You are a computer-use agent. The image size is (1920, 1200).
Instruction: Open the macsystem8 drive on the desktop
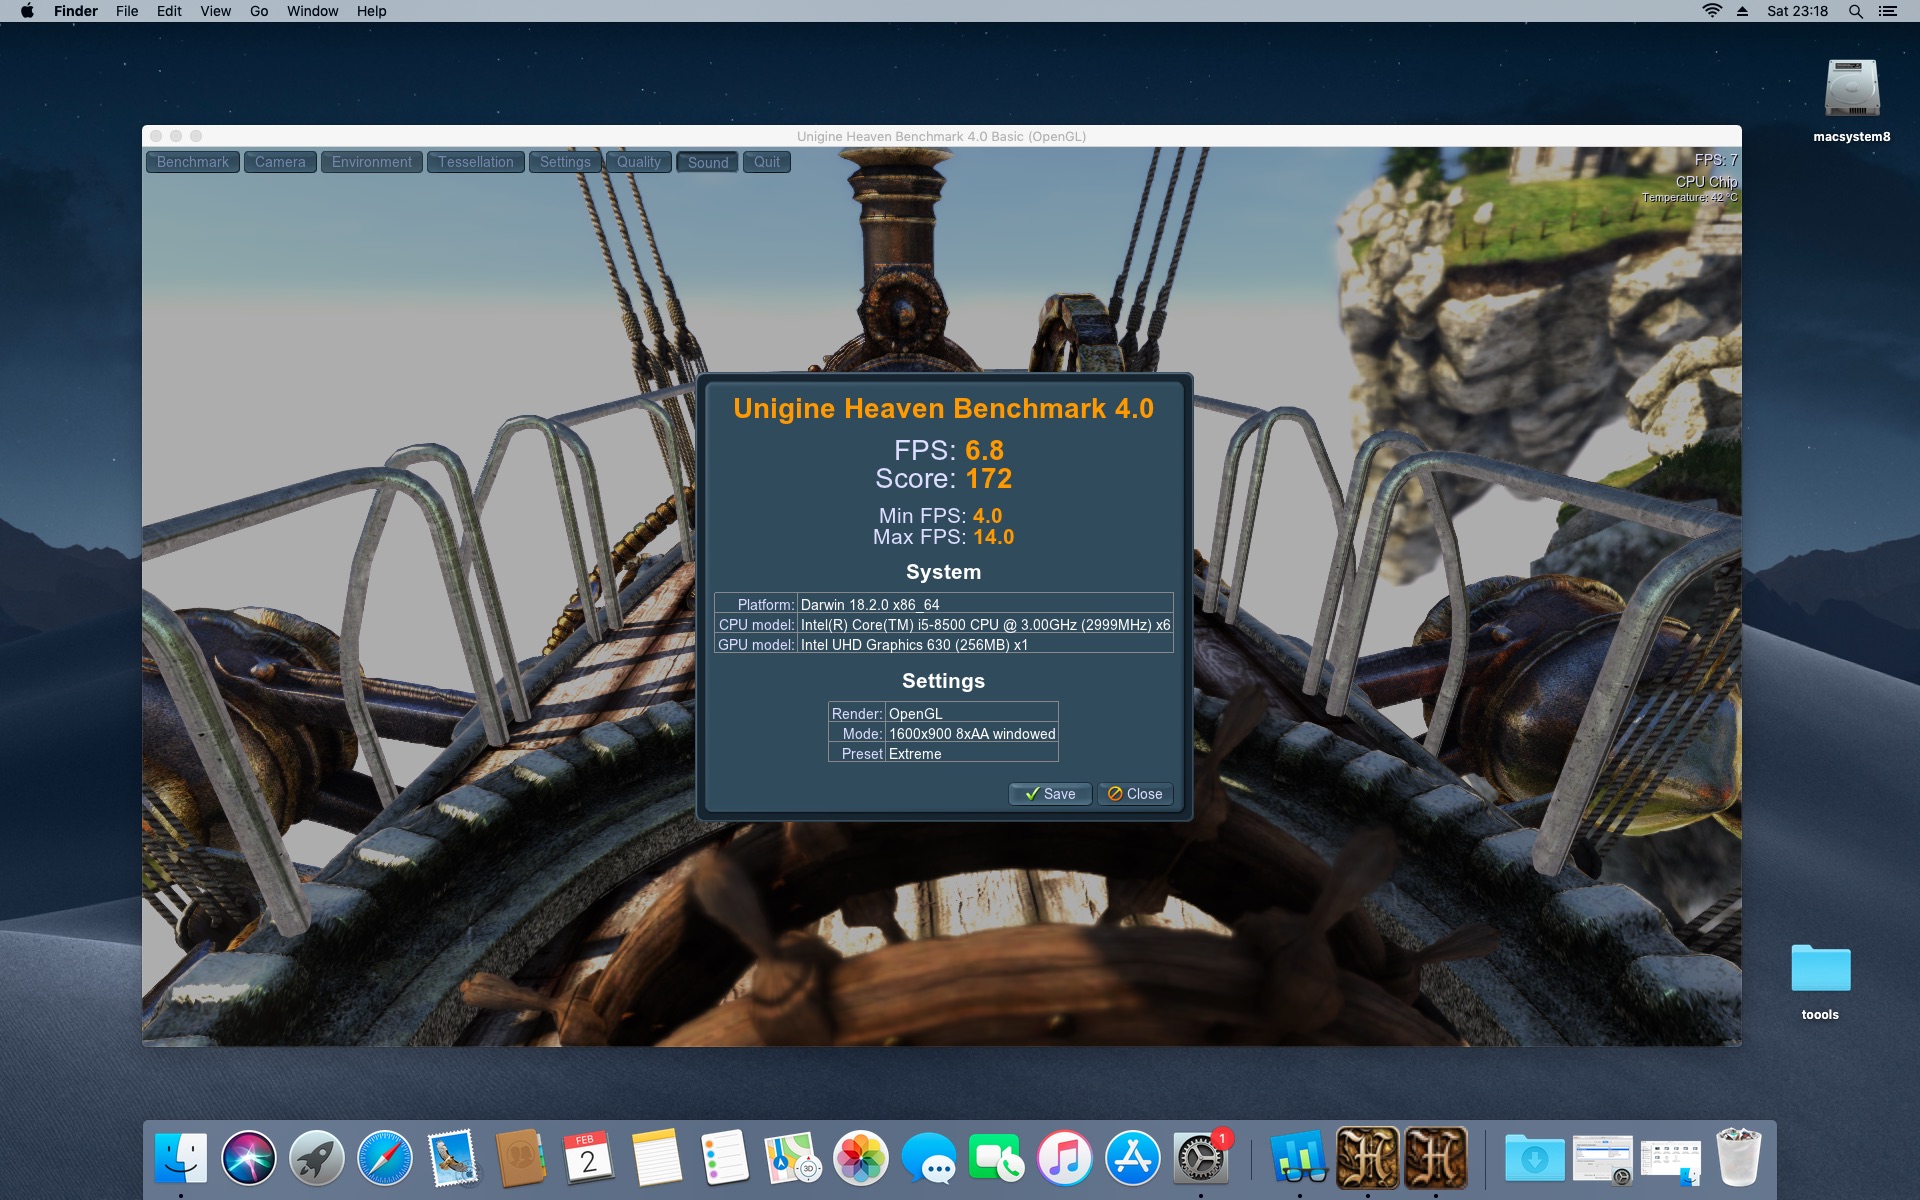pyautogui.click(x=1852, y=90)
